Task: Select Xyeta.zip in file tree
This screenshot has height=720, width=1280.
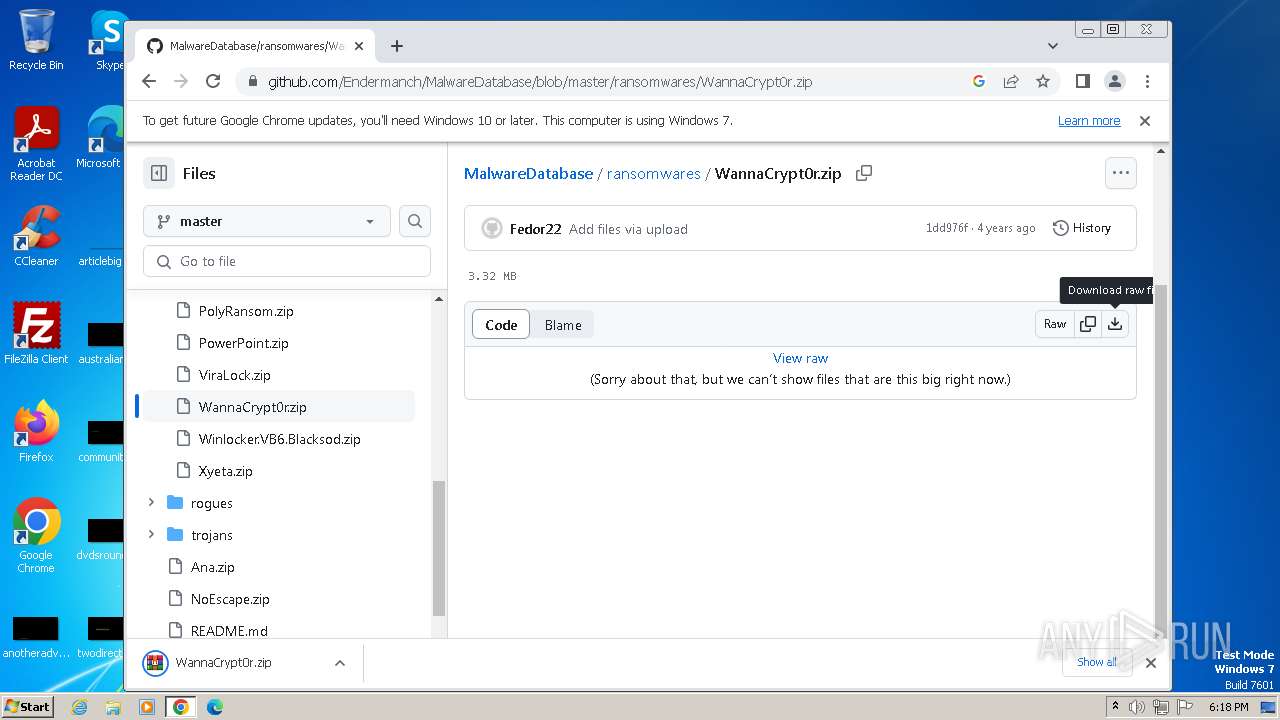Action: coord(225,471)
